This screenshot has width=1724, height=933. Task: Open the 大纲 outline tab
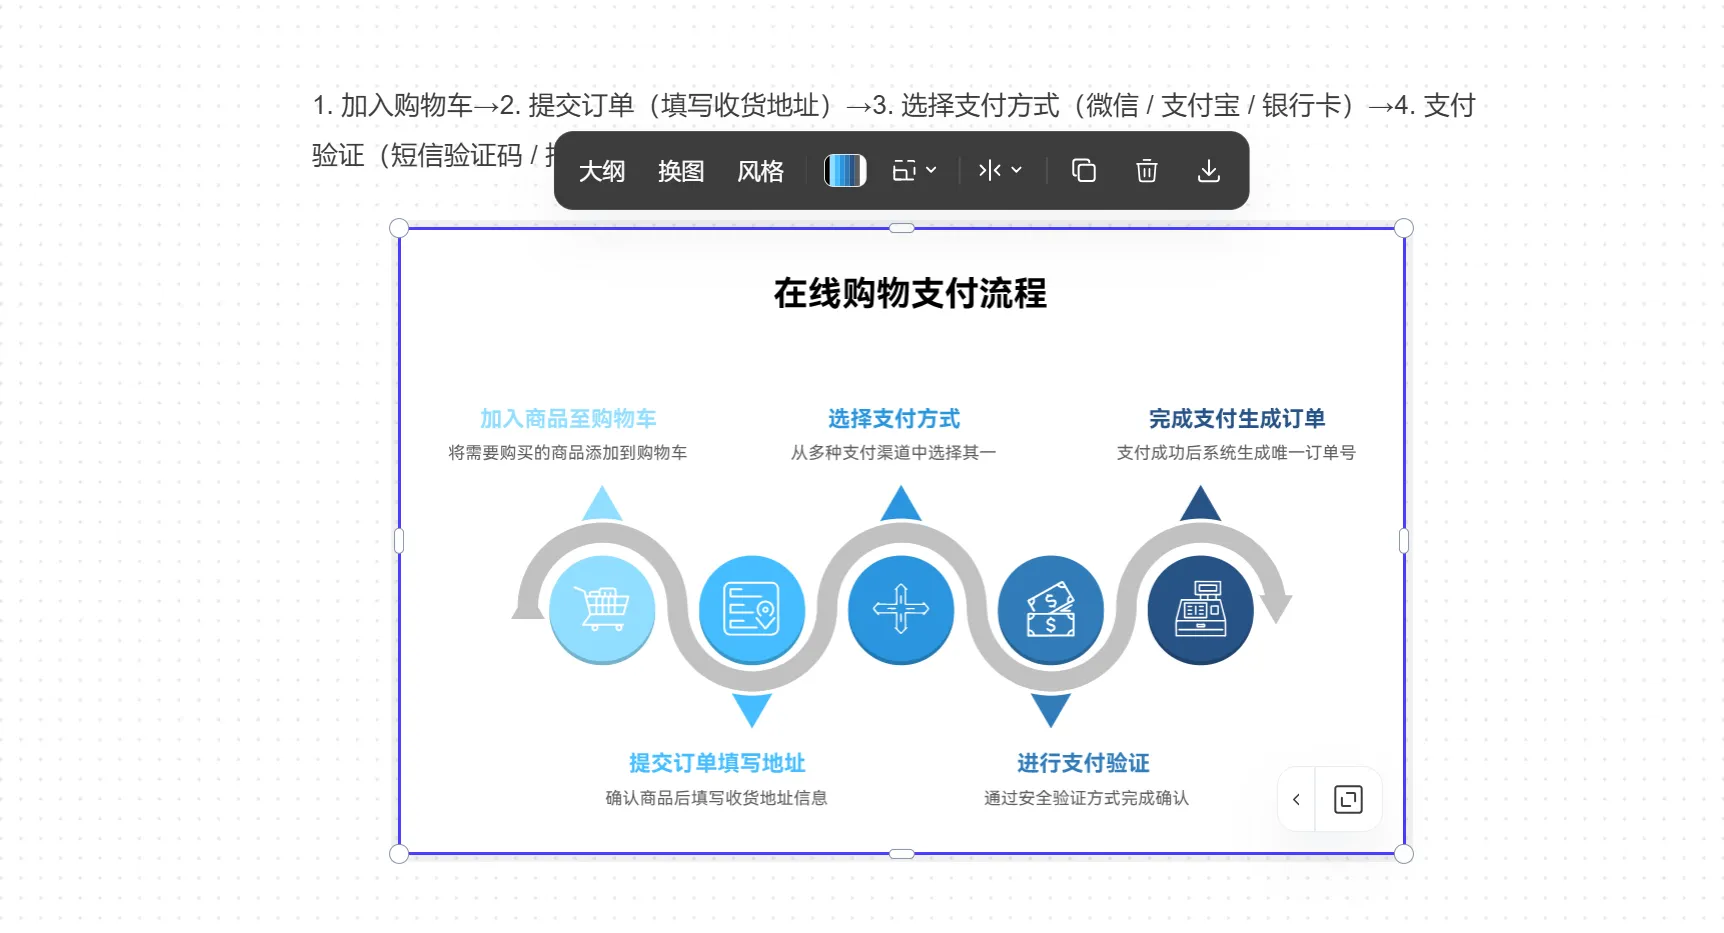tap(602, 172)
